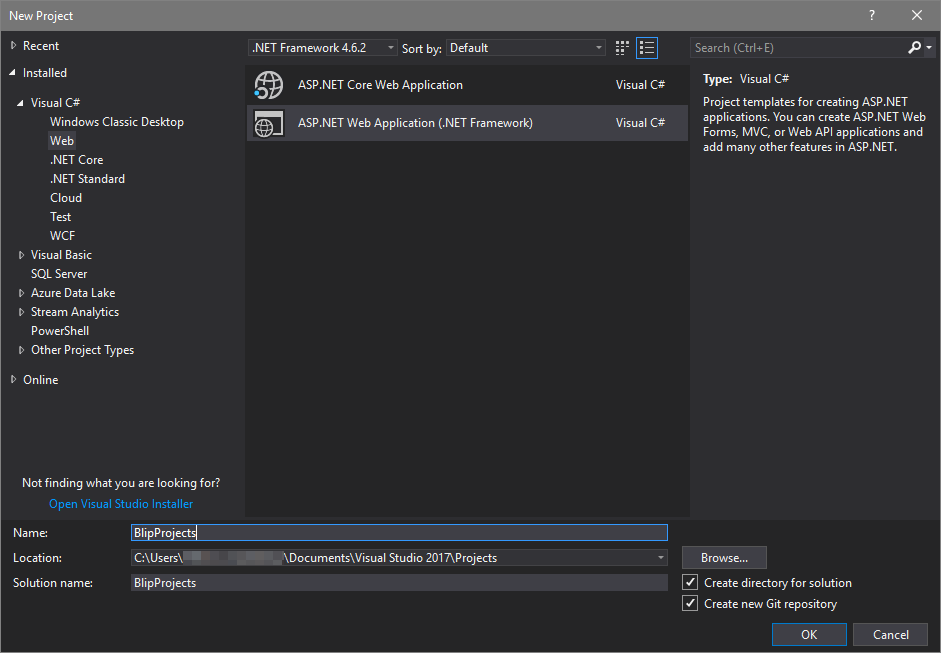
Task: Toggle Create new Git repository checkbox
Action: tap(690, 603)
